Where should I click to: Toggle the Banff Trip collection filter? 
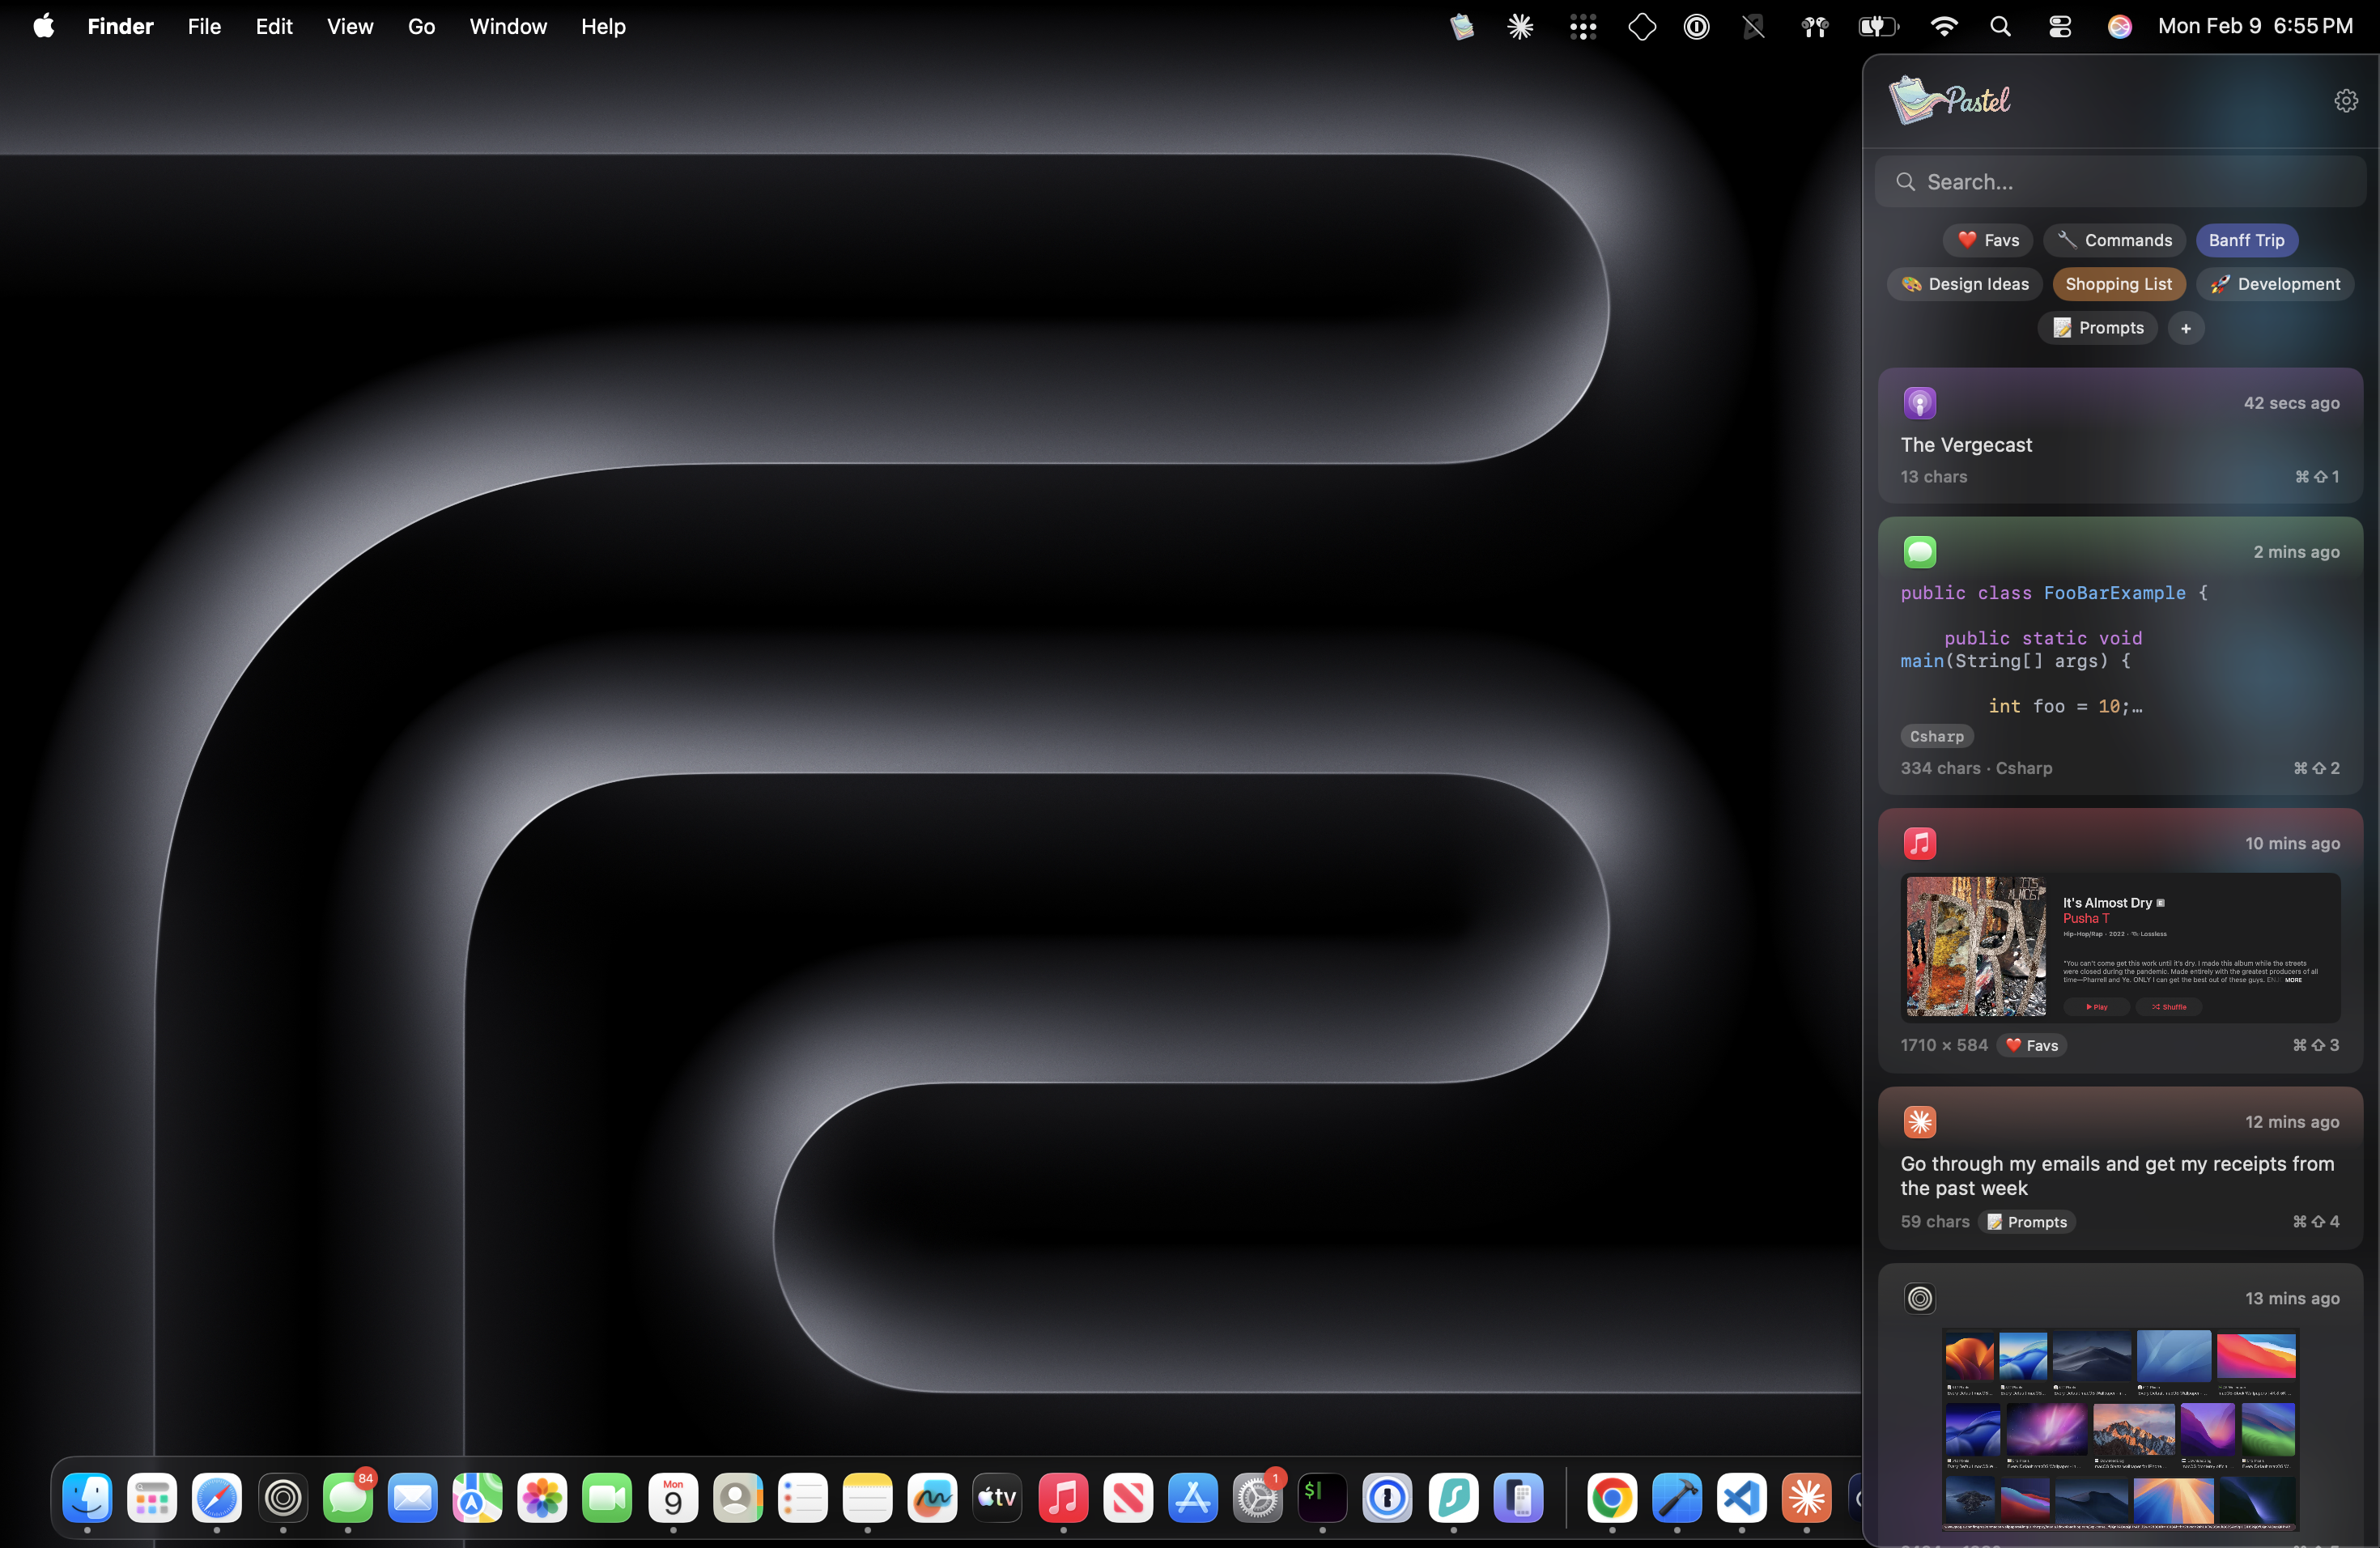[x=2246, y=240]
